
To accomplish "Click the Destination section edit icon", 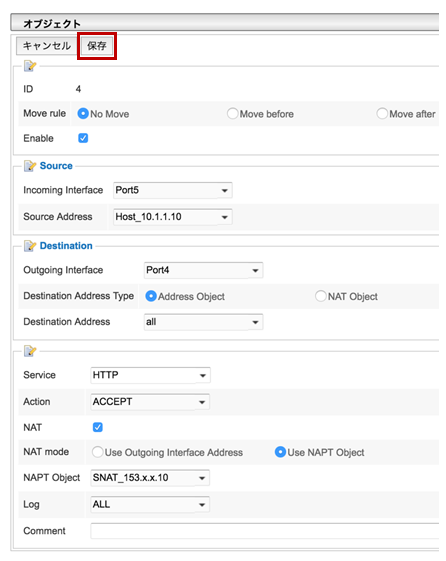I will coord(30,246).
